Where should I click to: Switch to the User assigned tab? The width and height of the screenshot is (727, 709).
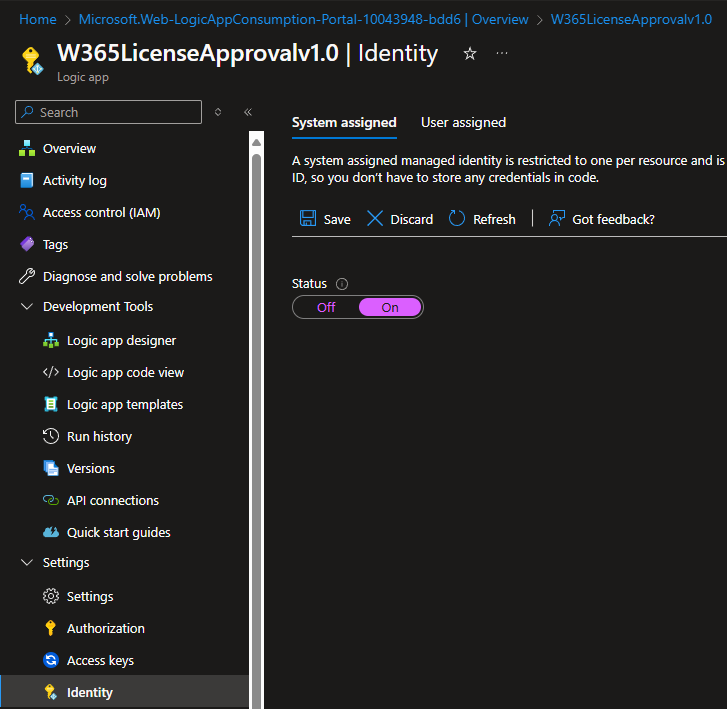point(463,122)
